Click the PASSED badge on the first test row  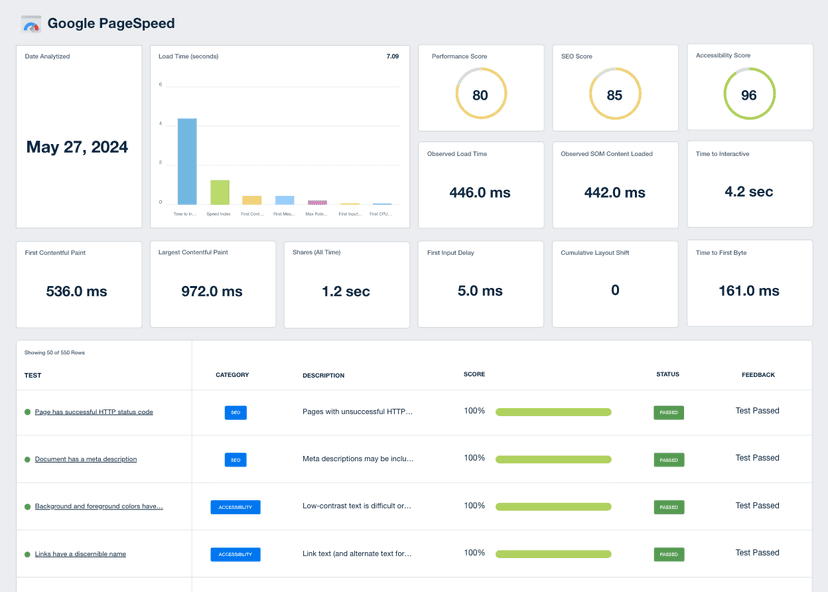[x=669, y=412]
